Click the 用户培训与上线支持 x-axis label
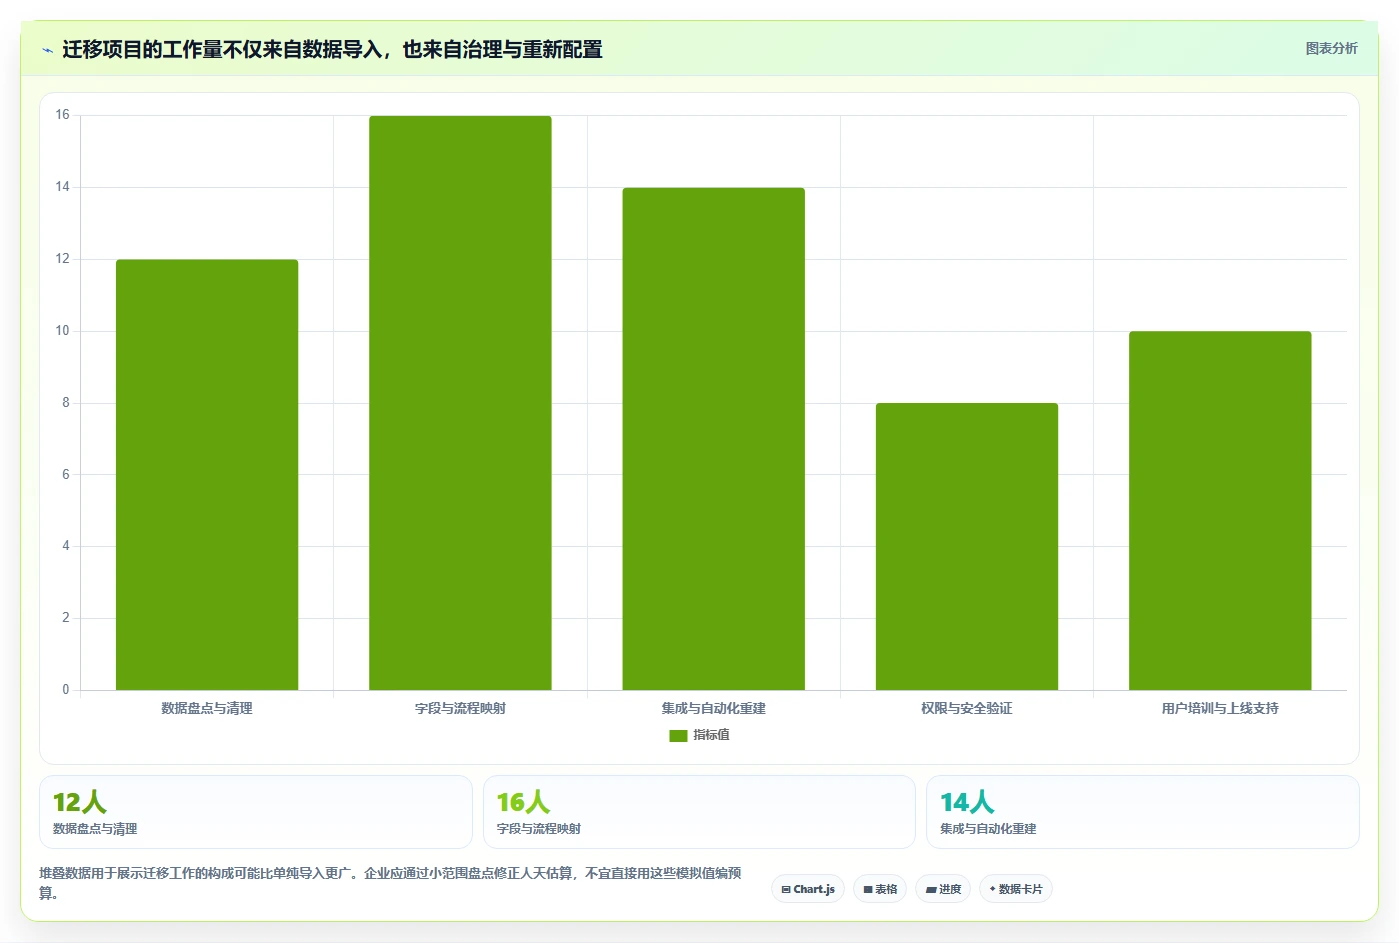The image size is (1399, 943). 1220,708
